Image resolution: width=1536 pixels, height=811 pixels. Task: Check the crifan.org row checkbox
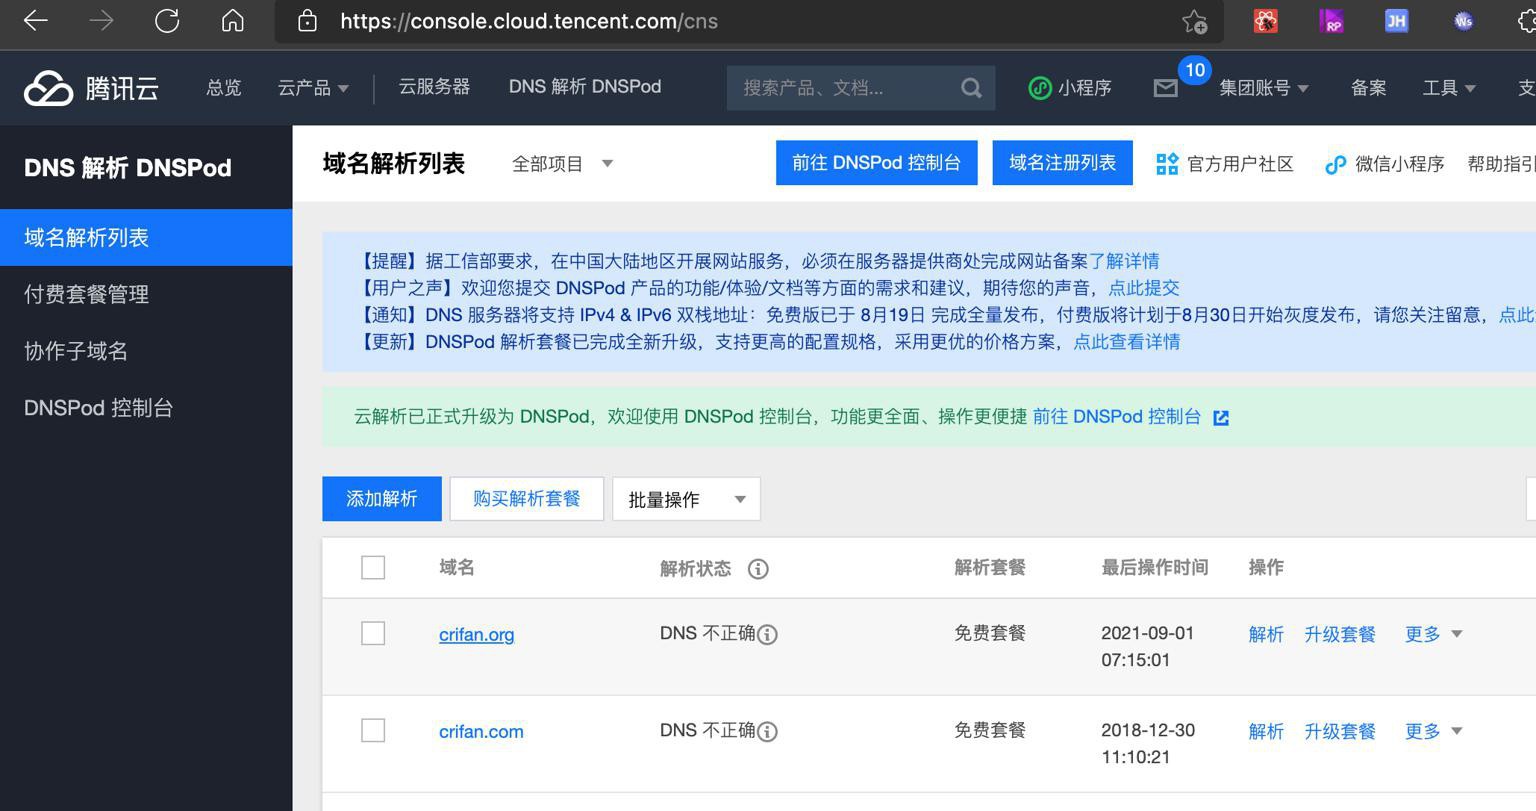click(x=373, y=633)
